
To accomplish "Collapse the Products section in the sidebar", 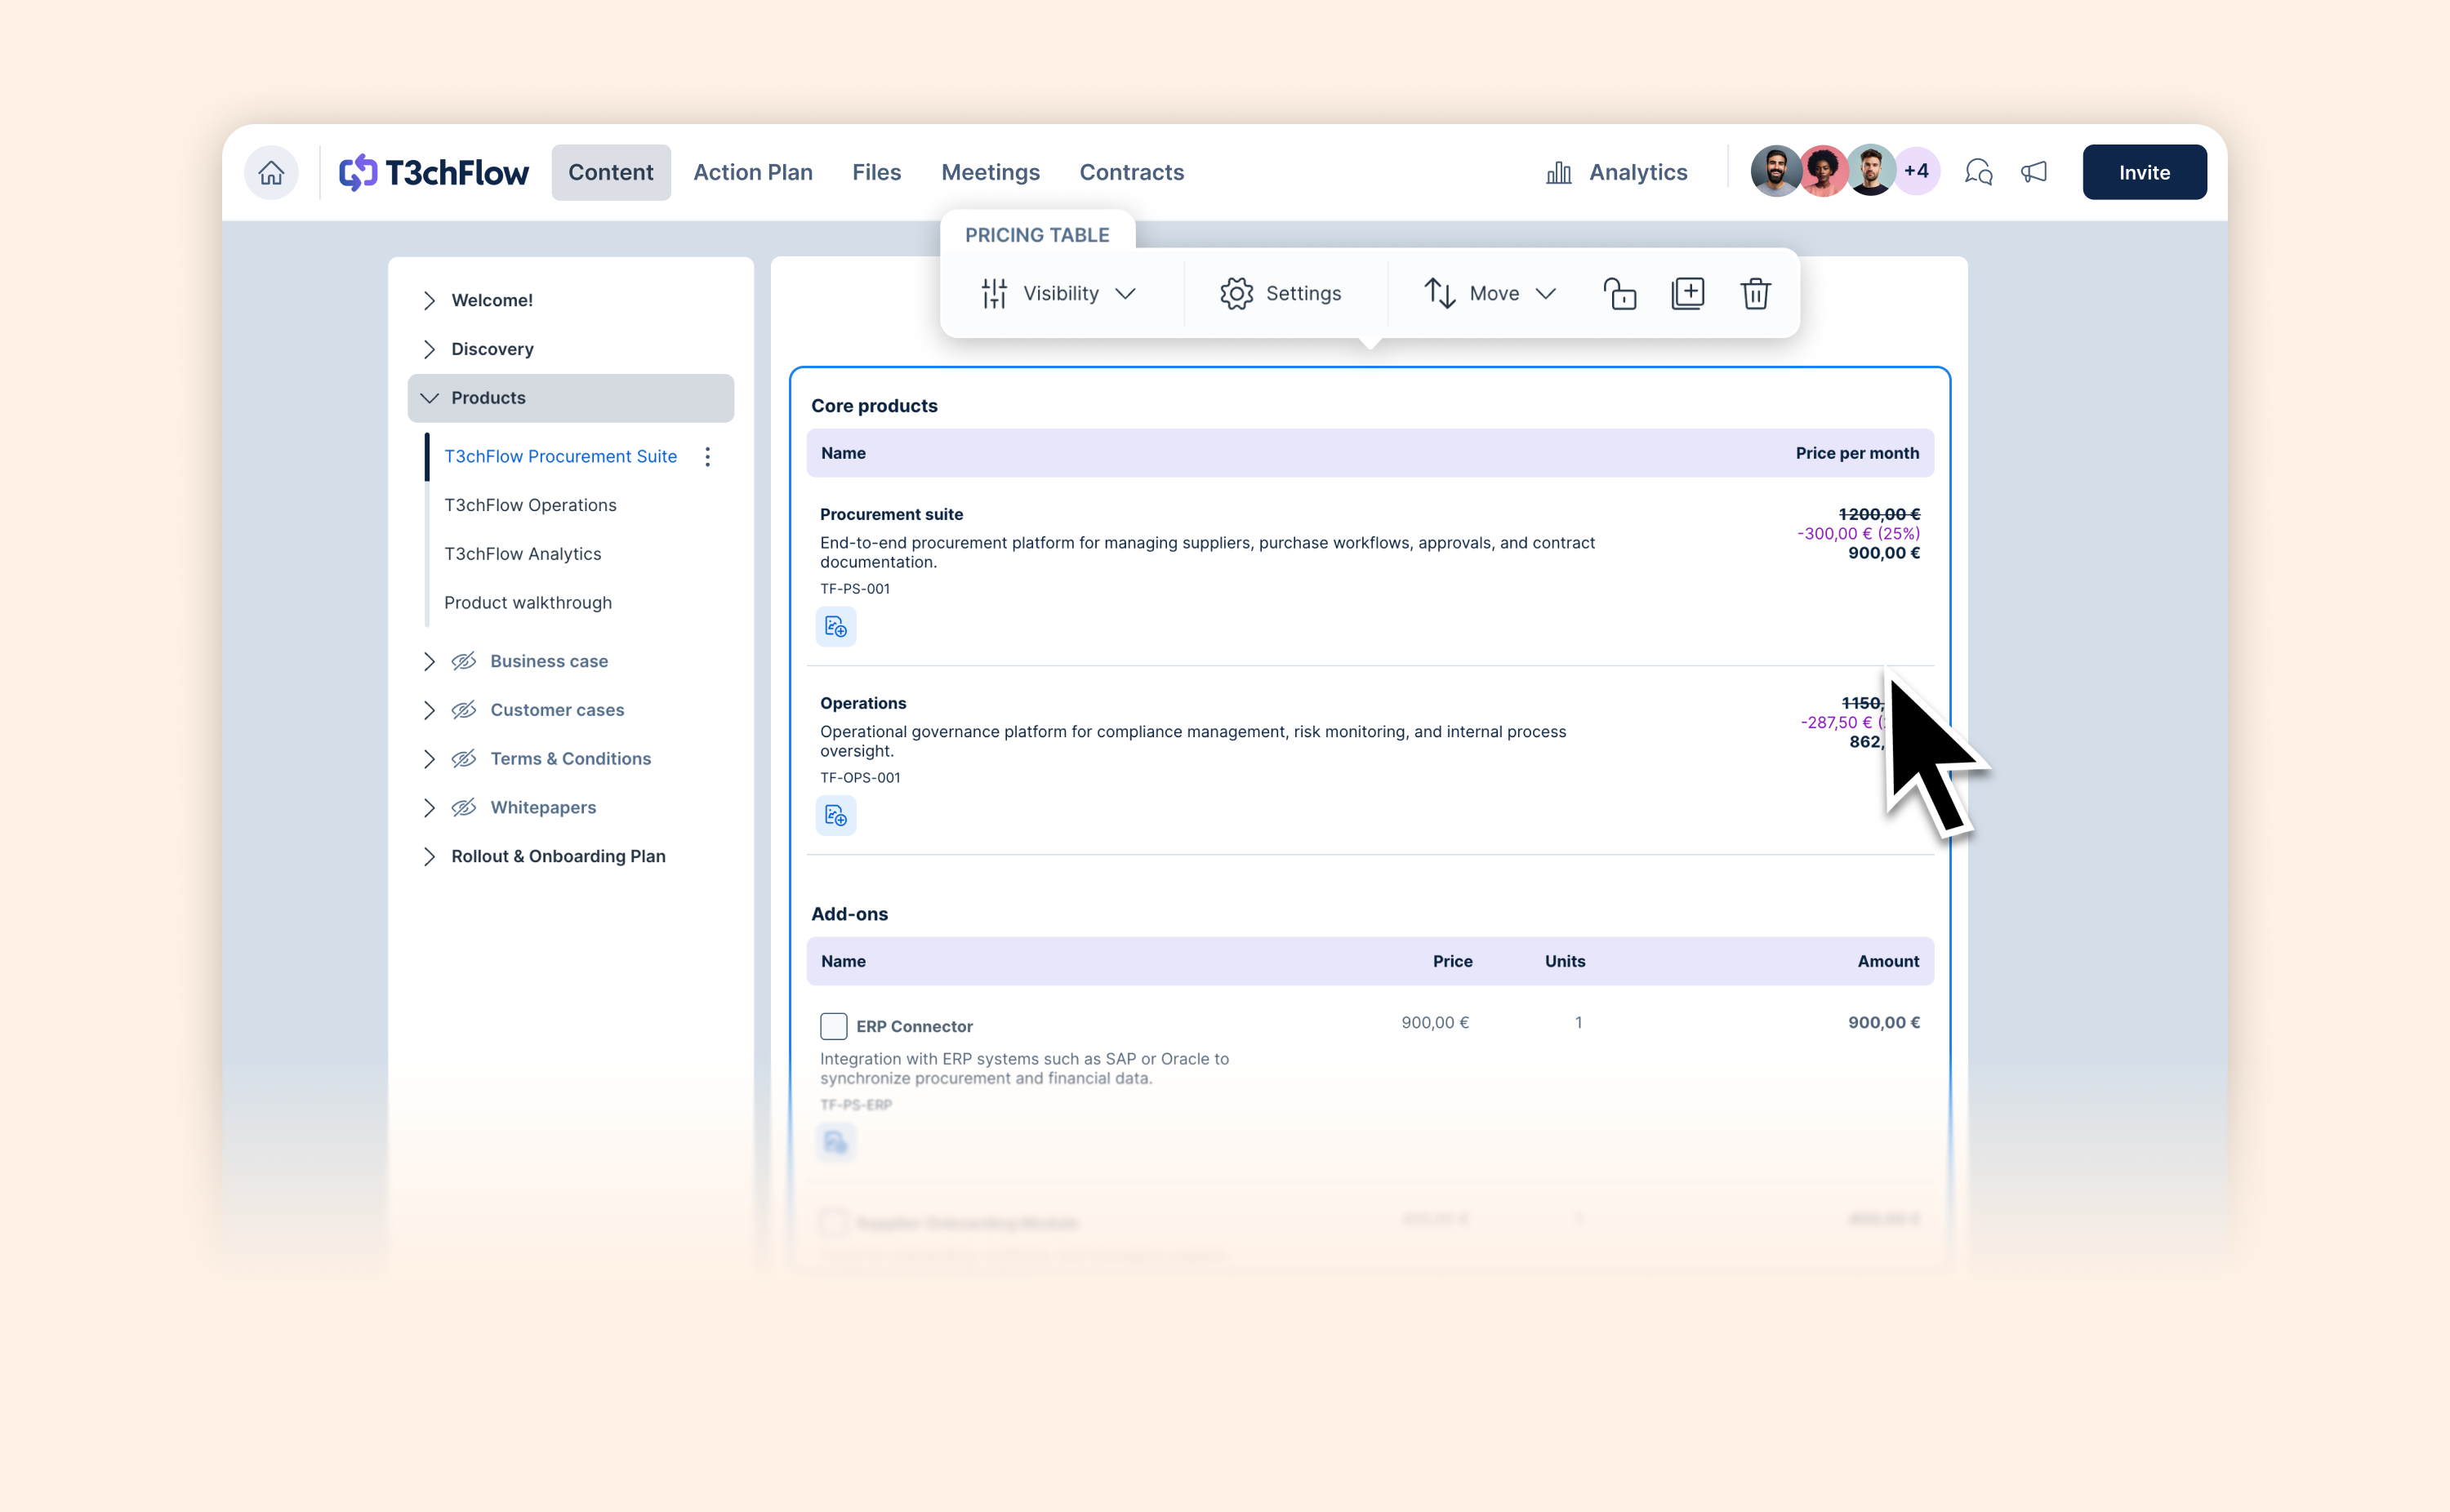I will (x=430, y=398).
